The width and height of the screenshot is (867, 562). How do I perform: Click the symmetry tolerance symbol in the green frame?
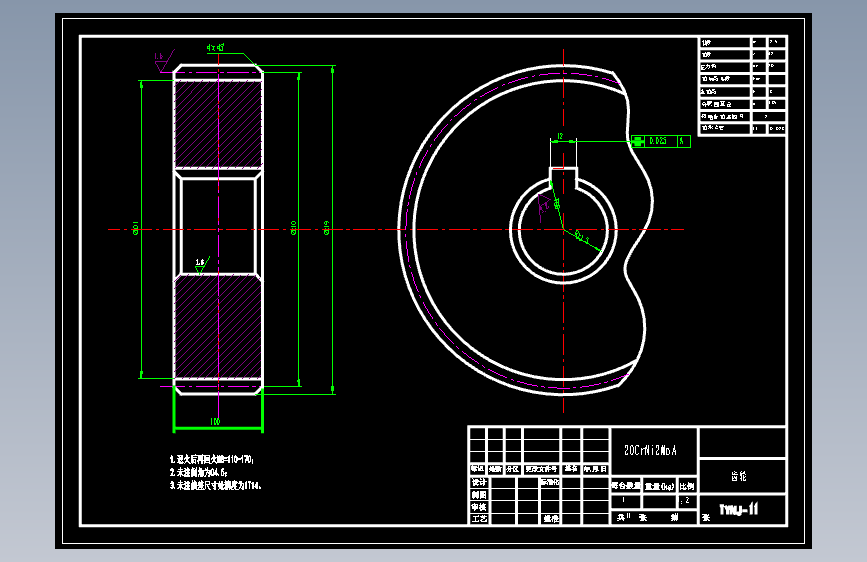coord(638,141)
